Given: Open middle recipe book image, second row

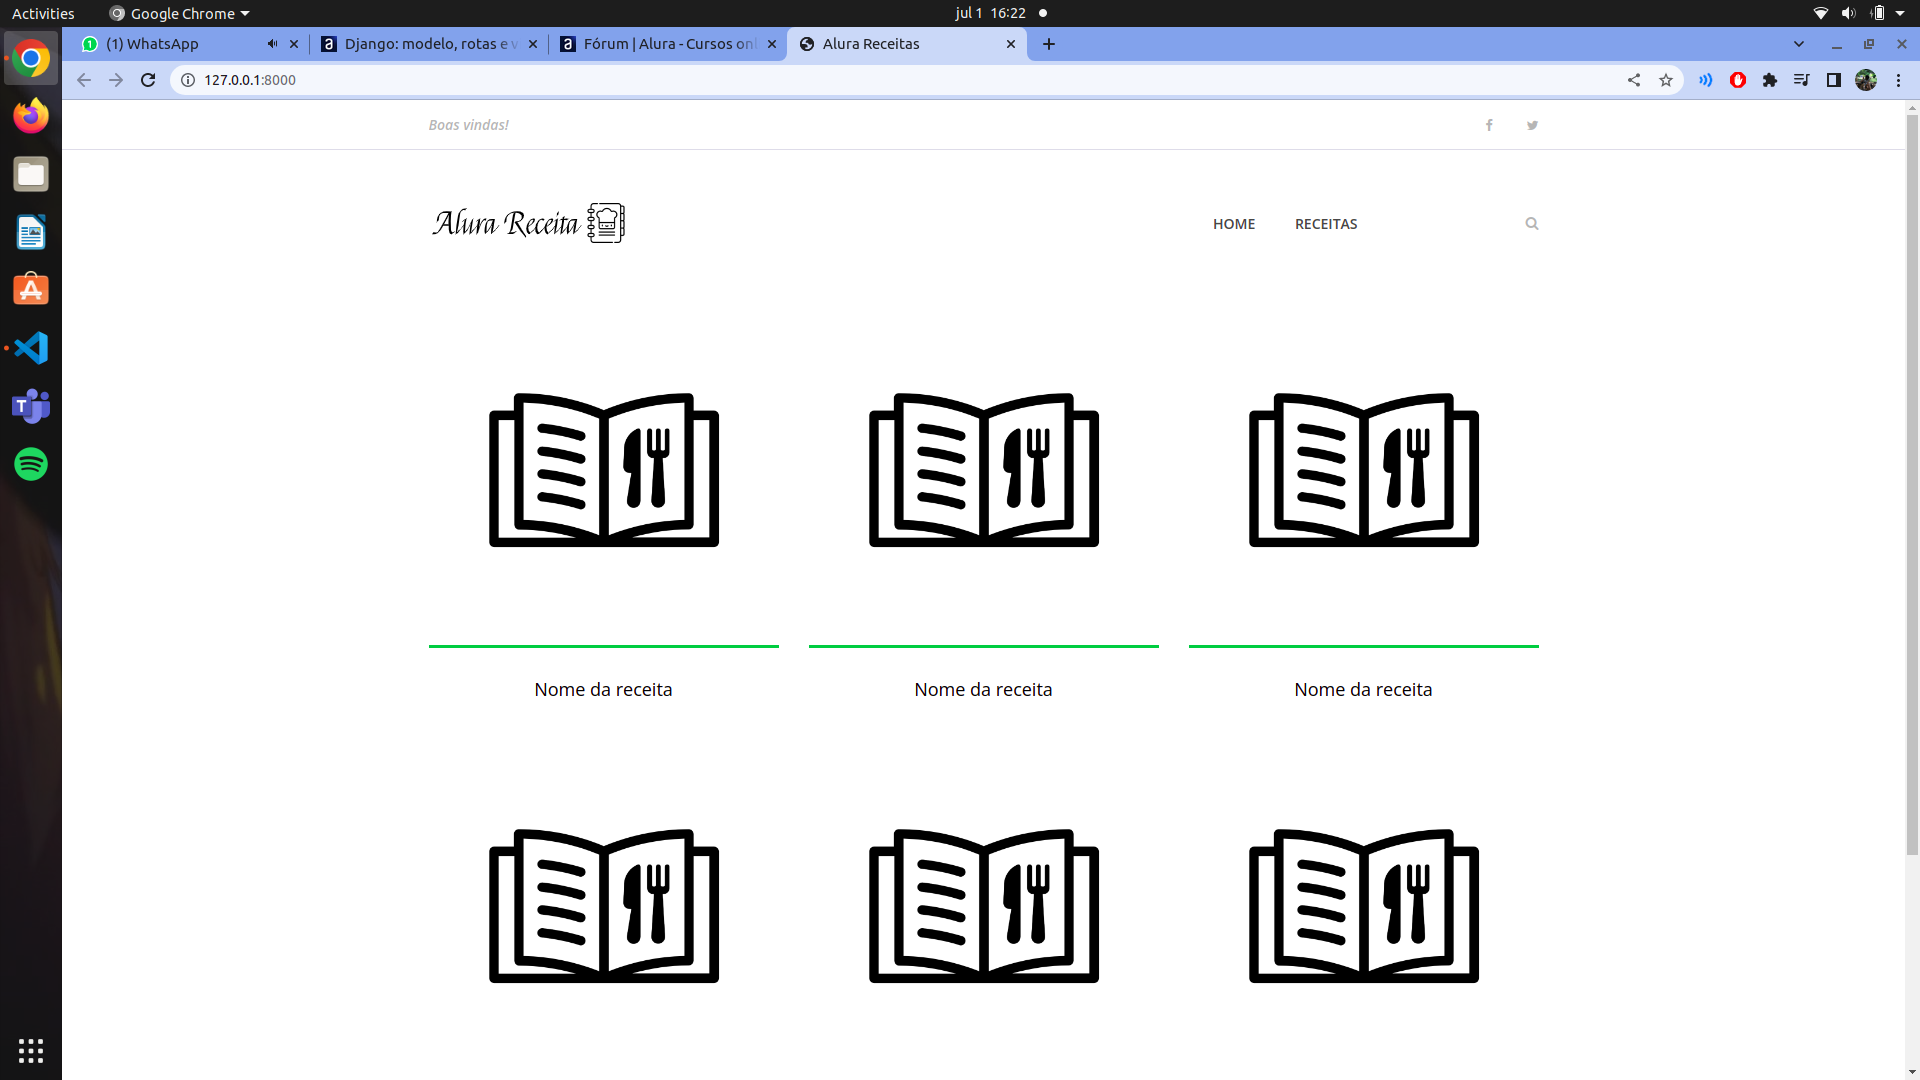Looking at the screenshot, I should click(x=984, y=906).
